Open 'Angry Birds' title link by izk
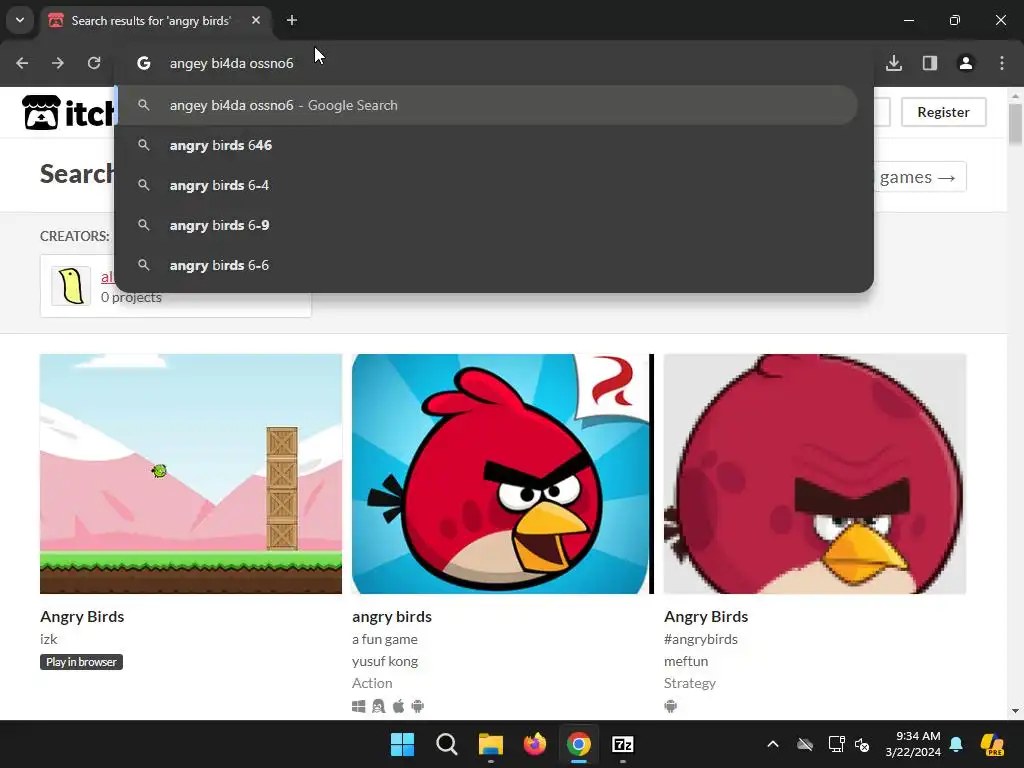This screenshot has width=1024, height=768. [82, 616]
